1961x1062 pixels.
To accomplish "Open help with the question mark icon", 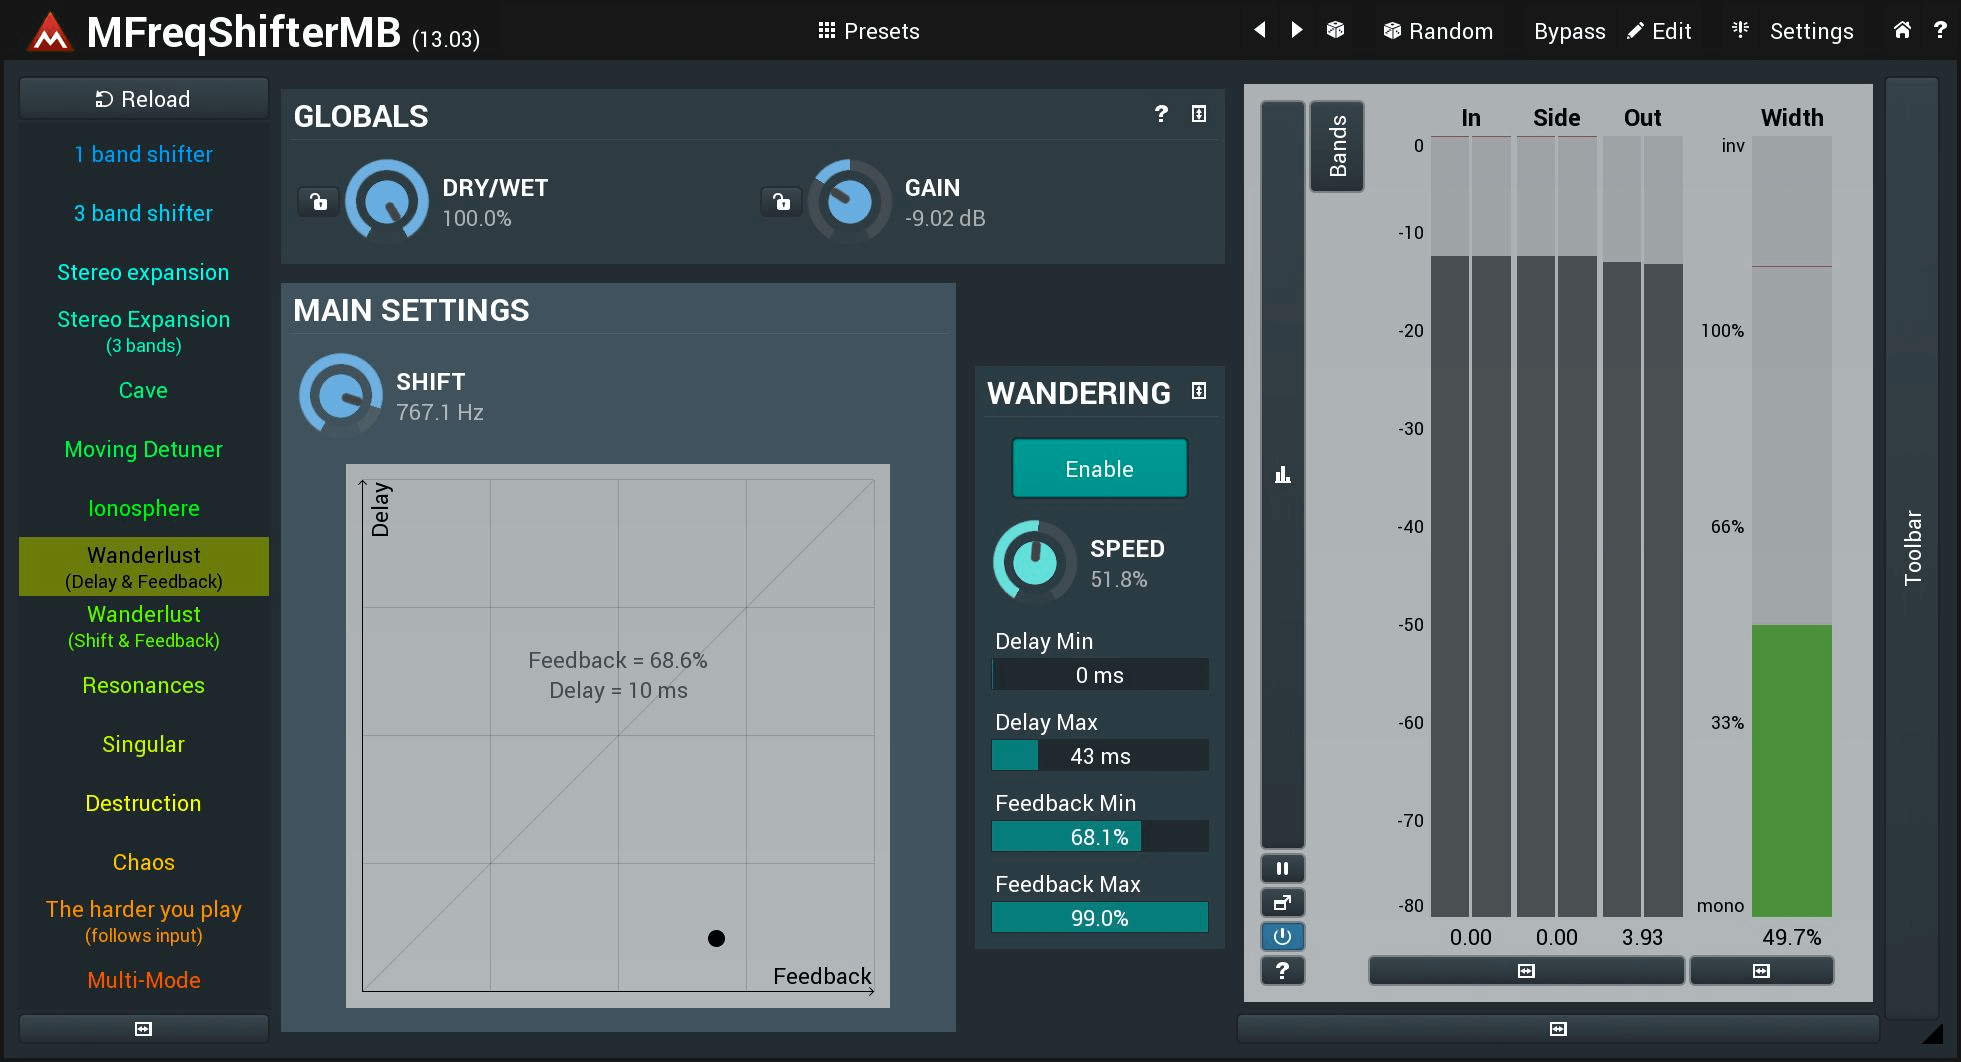I will (1938, 31).
